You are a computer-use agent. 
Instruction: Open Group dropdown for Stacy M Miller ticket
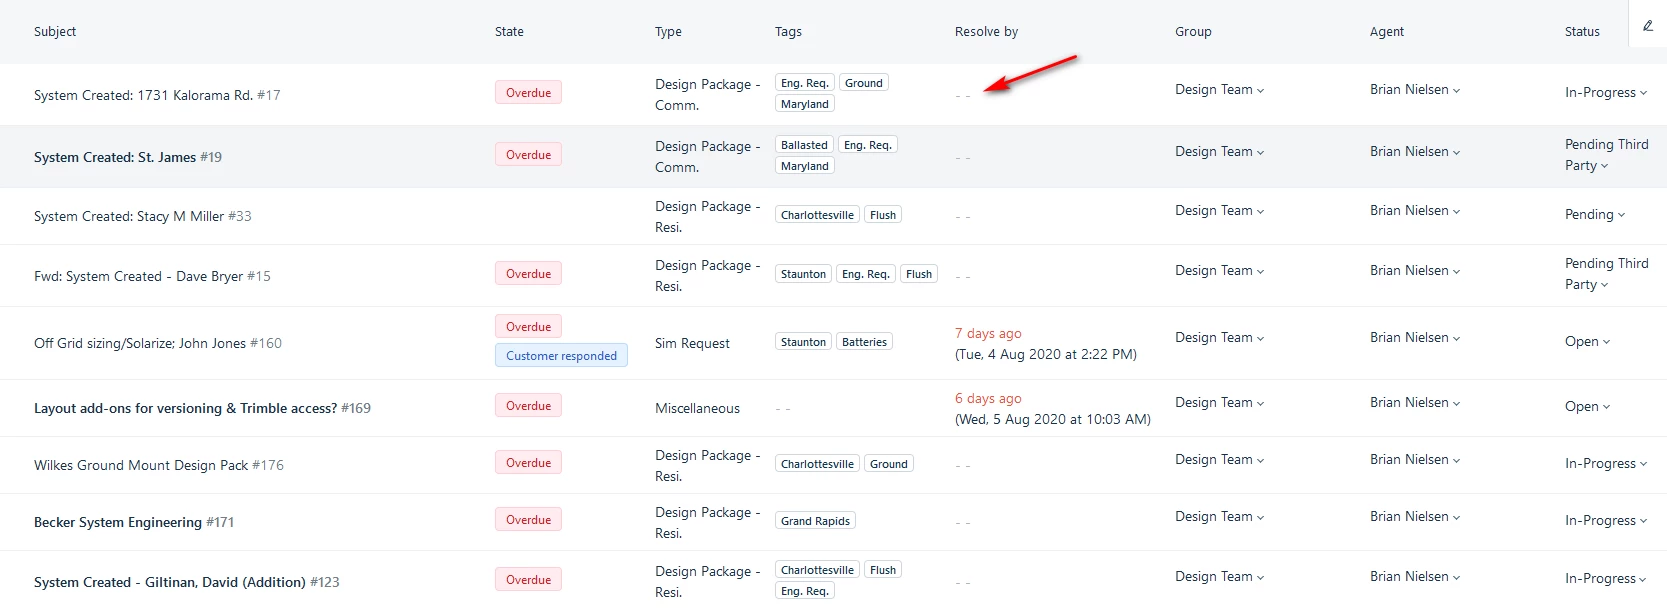click(x=1219, y=210)
